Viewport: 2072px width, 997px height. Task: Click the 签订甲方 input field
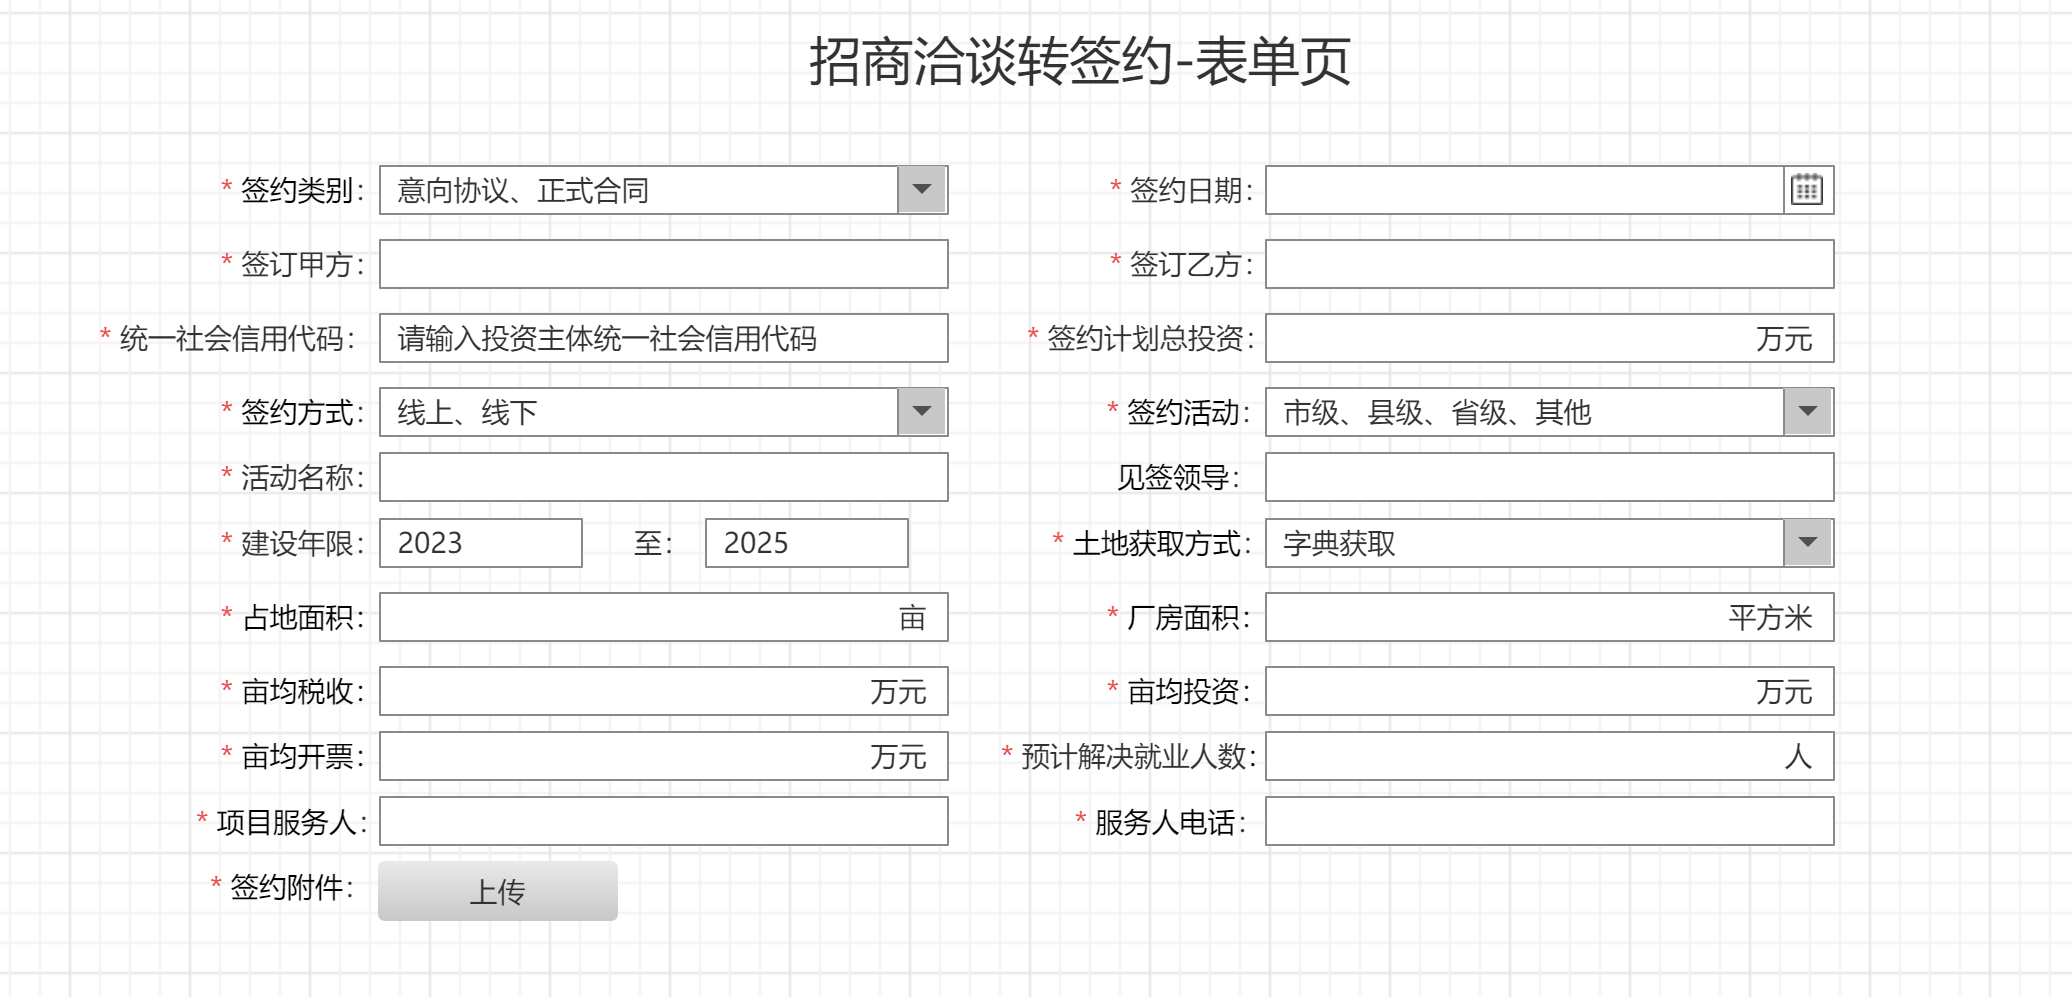coord(663,264)
